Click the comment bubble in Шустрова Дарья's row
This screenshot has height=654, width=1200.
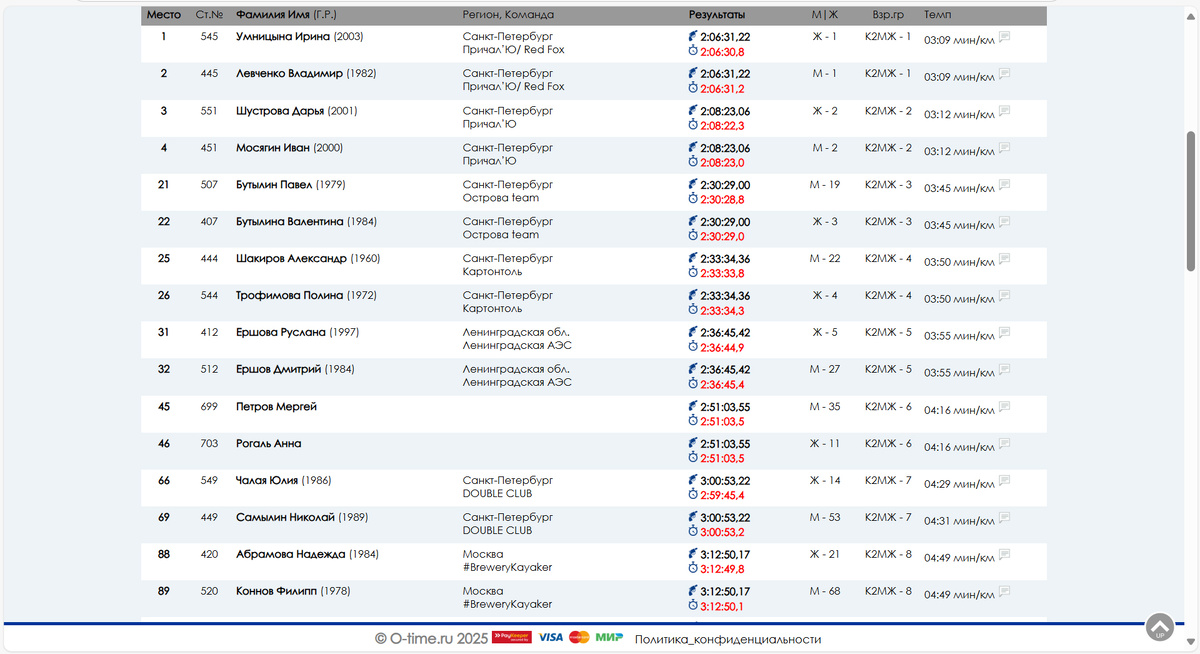coord(1004,111)
